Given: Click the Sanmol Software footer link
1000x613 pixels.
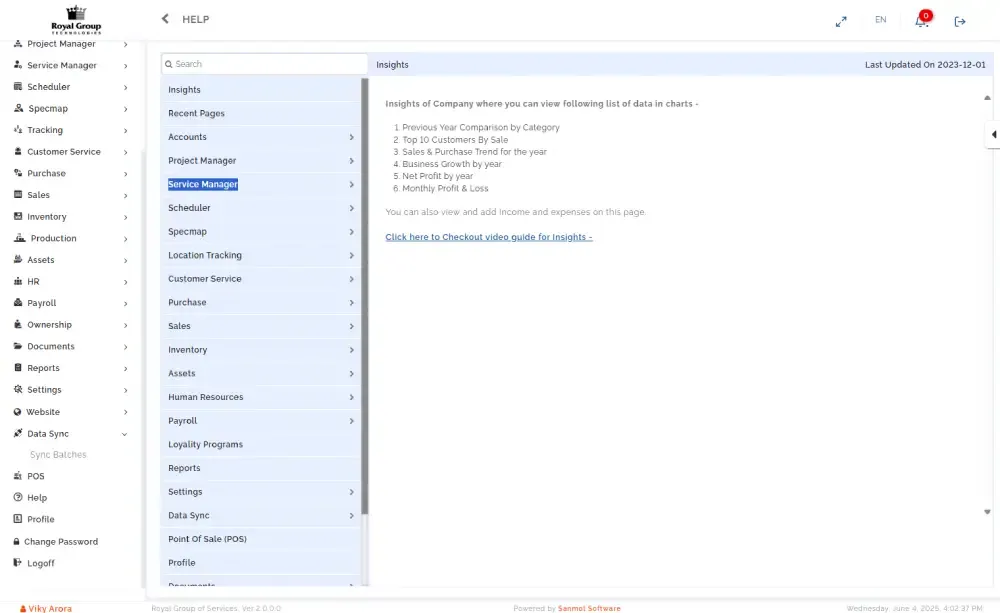Looking at the screenshot, I should tap(589, 608).
